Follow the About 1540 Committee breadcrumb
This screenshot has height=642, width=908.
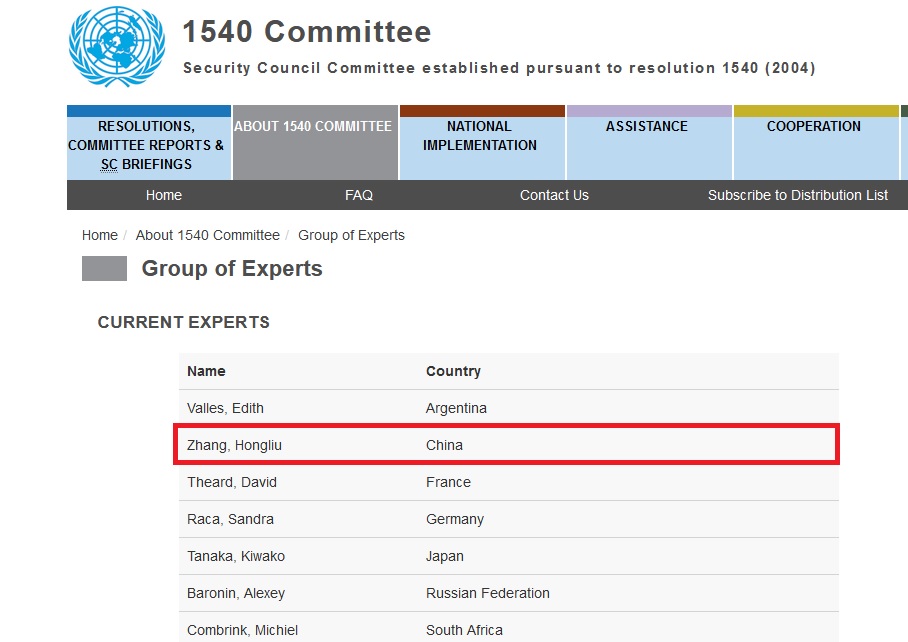coord(207,235)
